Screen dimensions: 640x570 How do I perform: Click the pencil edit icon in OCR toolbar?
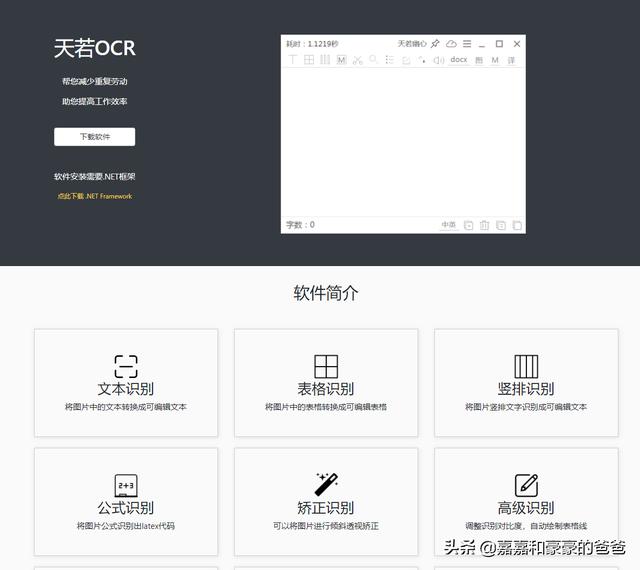click(x=406, y=60)
